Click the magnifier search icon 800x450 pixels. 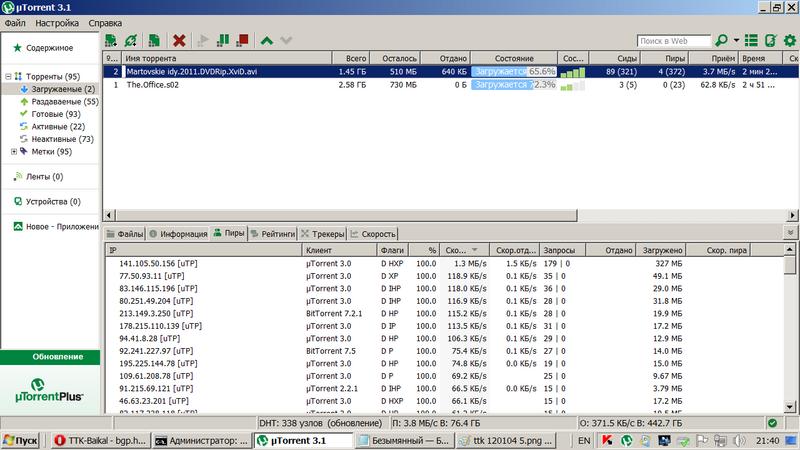tap(721, 40)
